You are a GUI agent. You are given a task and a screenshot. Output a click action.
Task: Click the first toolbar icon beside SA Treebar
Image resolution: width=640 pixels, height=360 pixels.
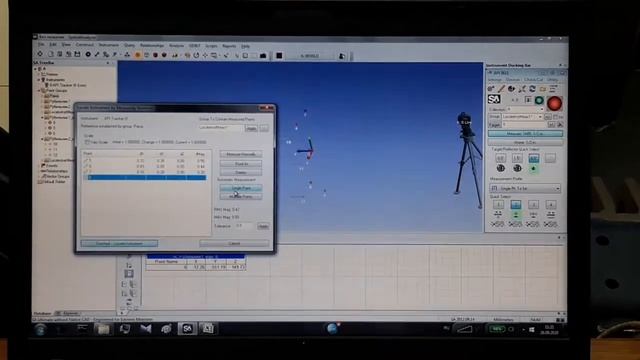[40, 54]
